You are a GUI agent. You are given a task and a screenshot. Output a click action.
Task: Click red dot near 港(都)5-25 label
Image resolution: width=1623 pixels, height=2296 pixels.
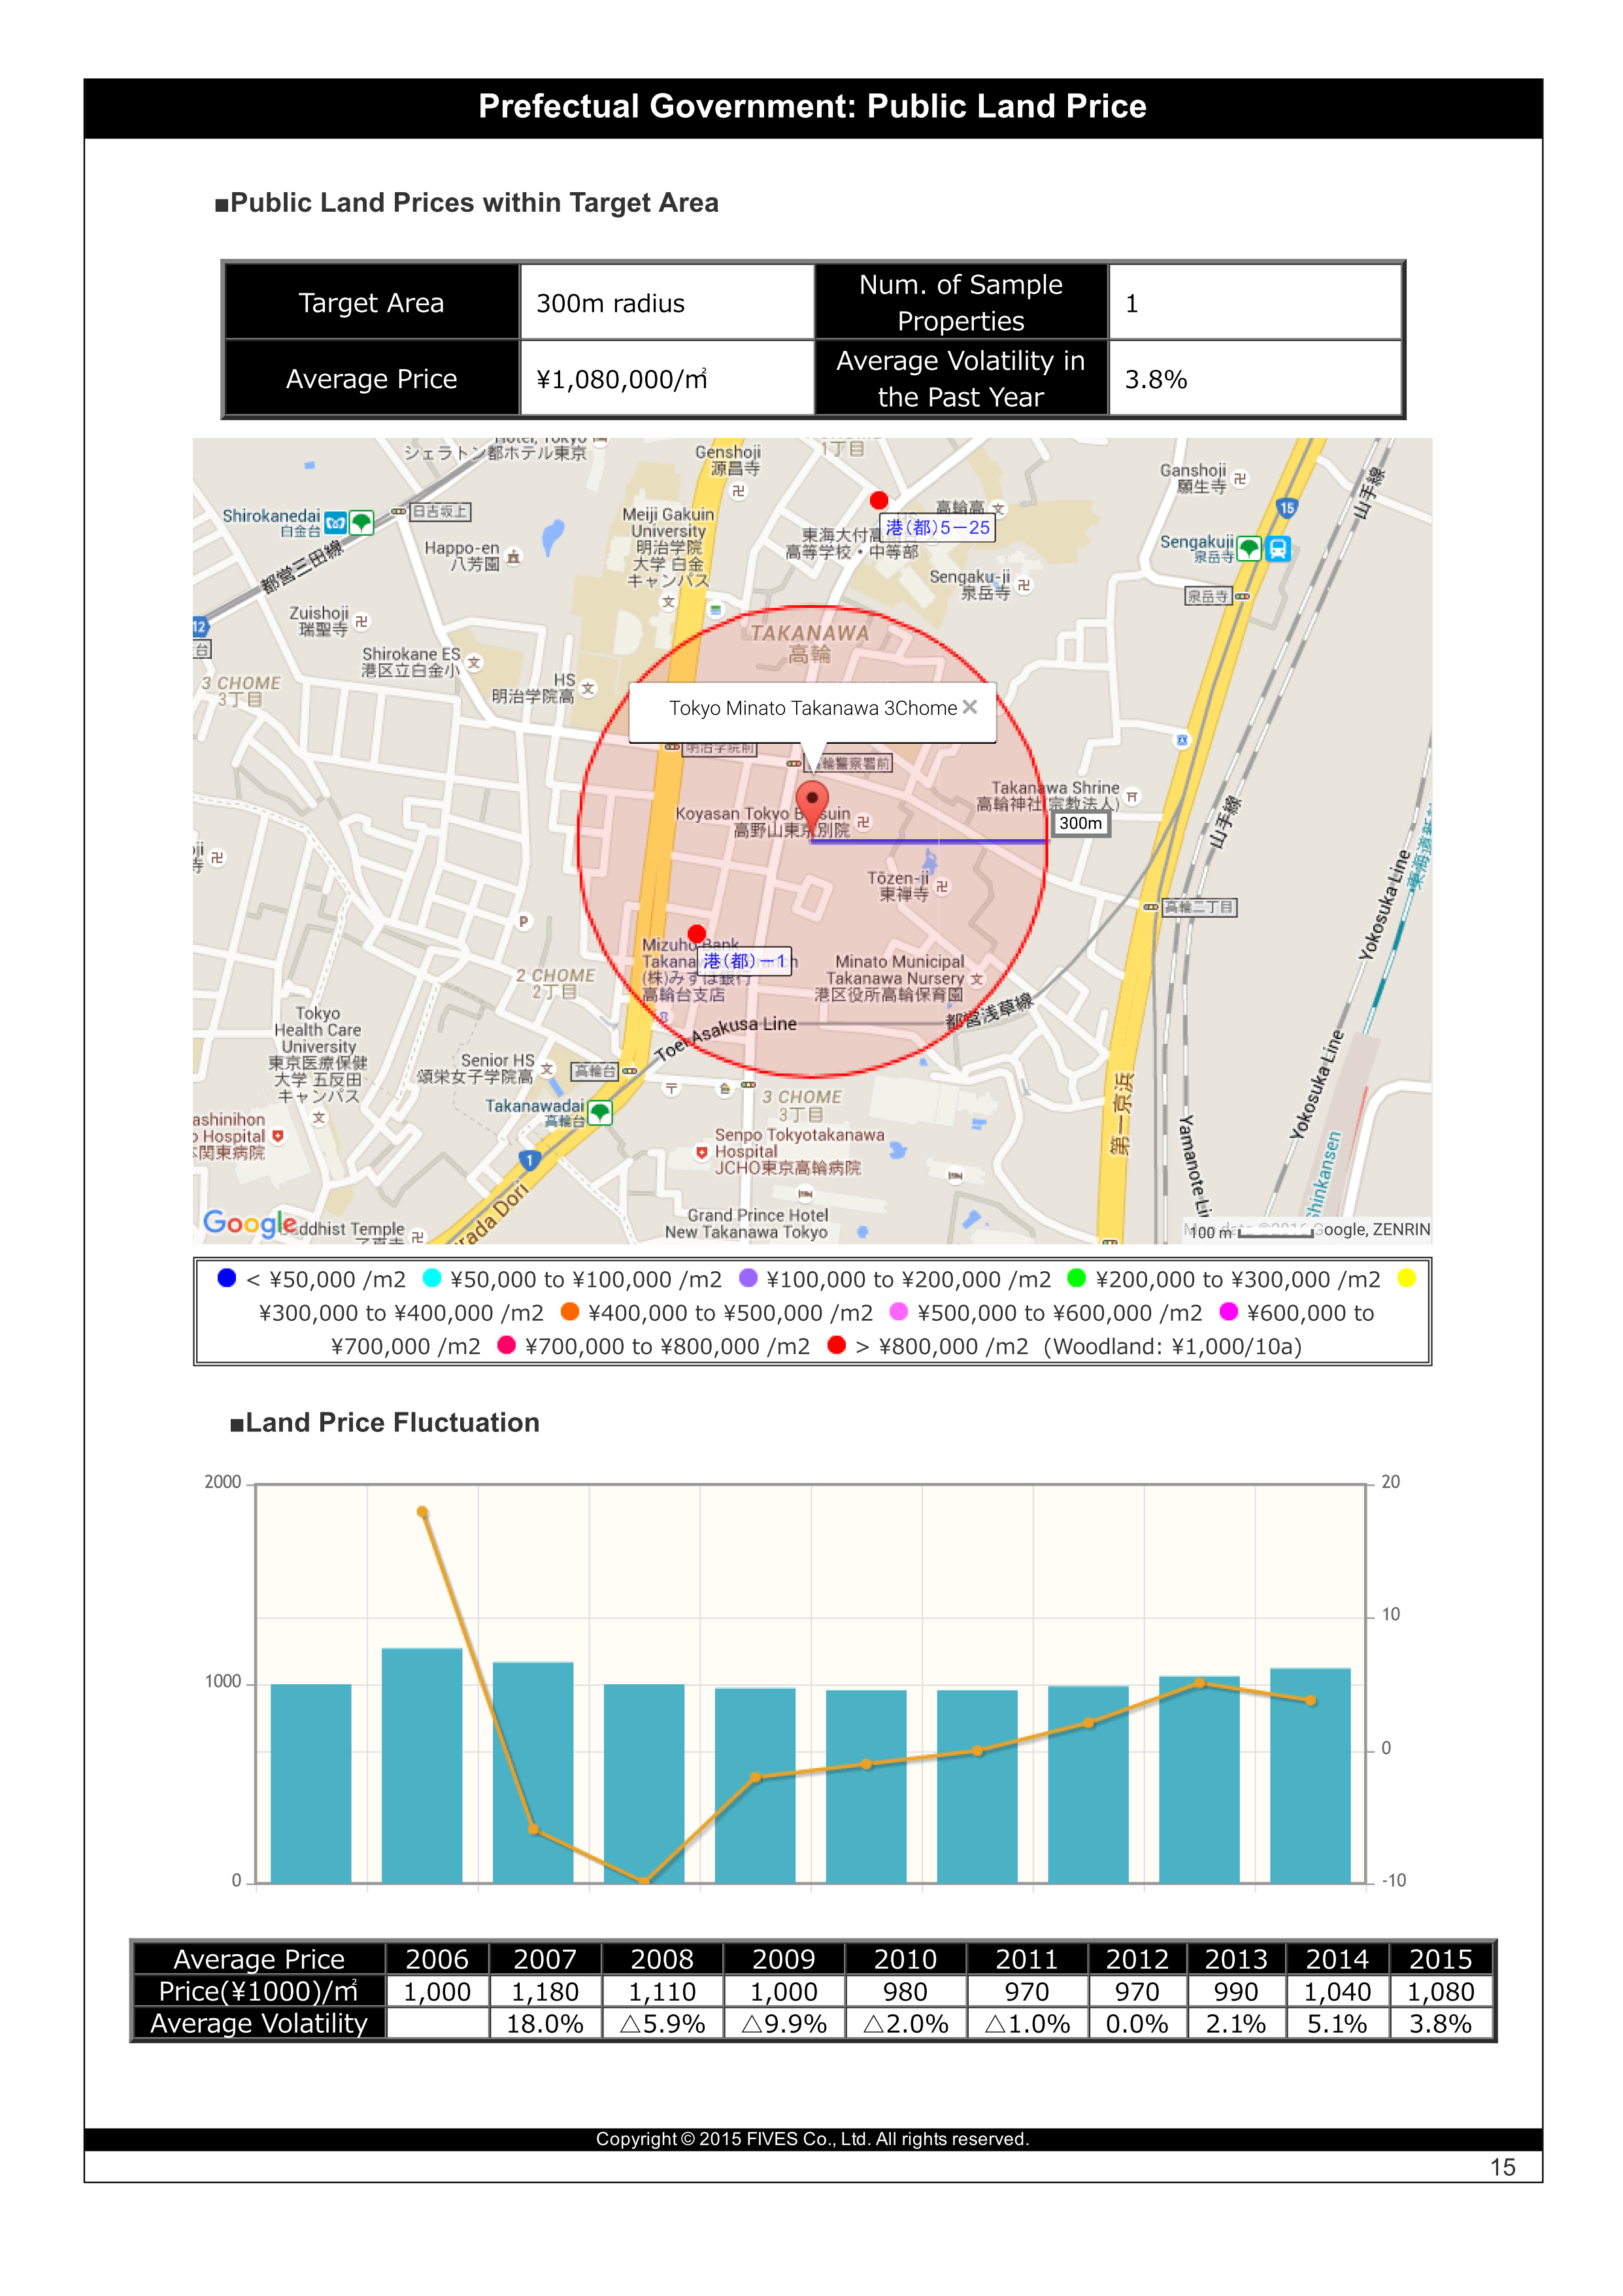pos(879,500)
